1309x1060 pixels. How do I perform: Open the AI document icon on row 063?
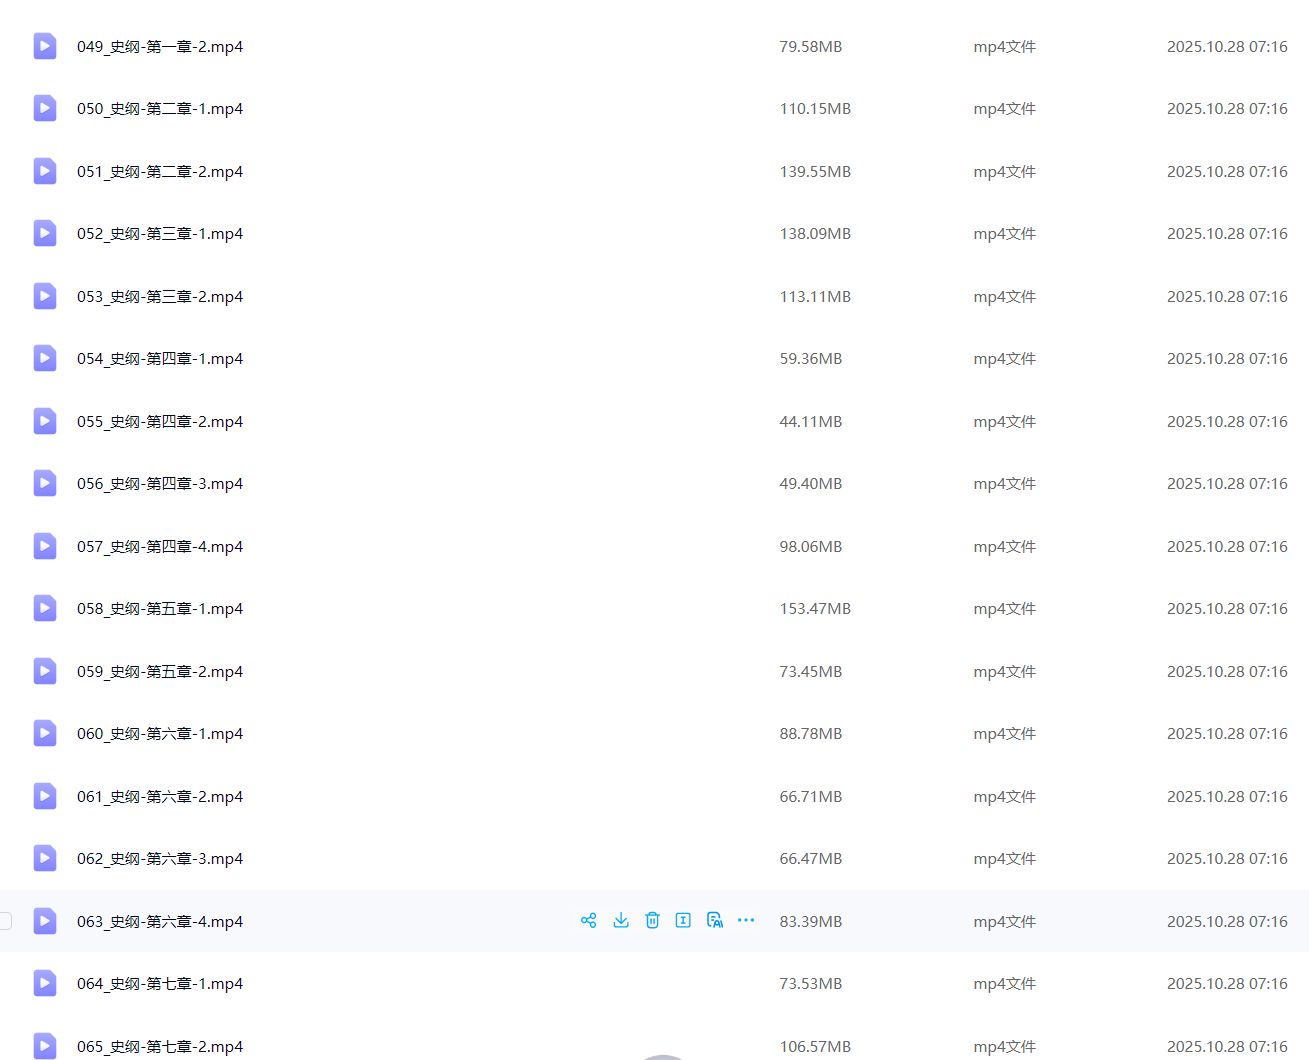click(x=714, y=921)
